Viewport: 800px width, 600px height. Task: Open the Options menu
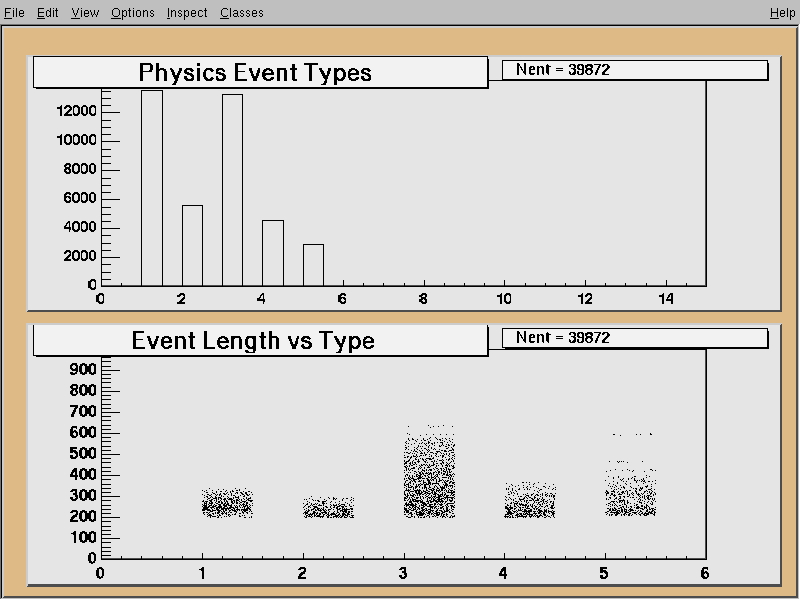133,13
